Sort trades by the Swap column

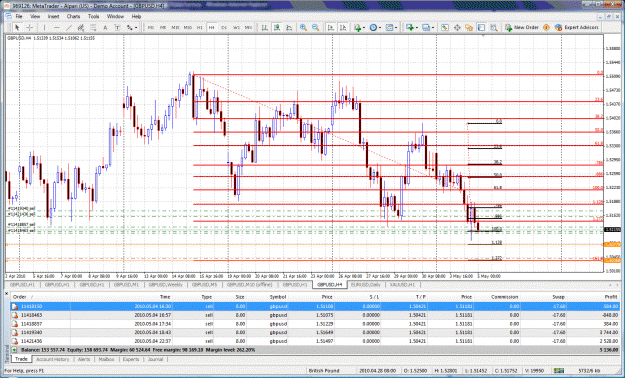pos(559,297)
